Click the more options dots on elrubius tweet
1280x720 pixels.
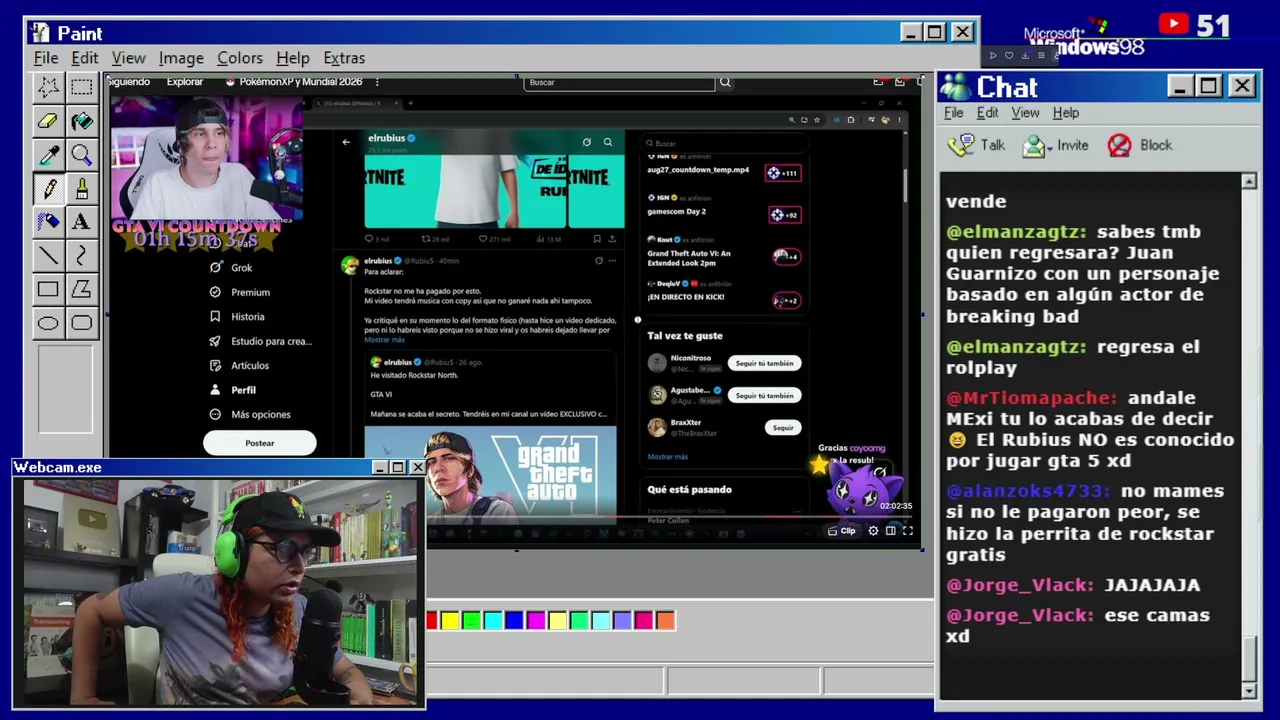(x=612, y=261)
